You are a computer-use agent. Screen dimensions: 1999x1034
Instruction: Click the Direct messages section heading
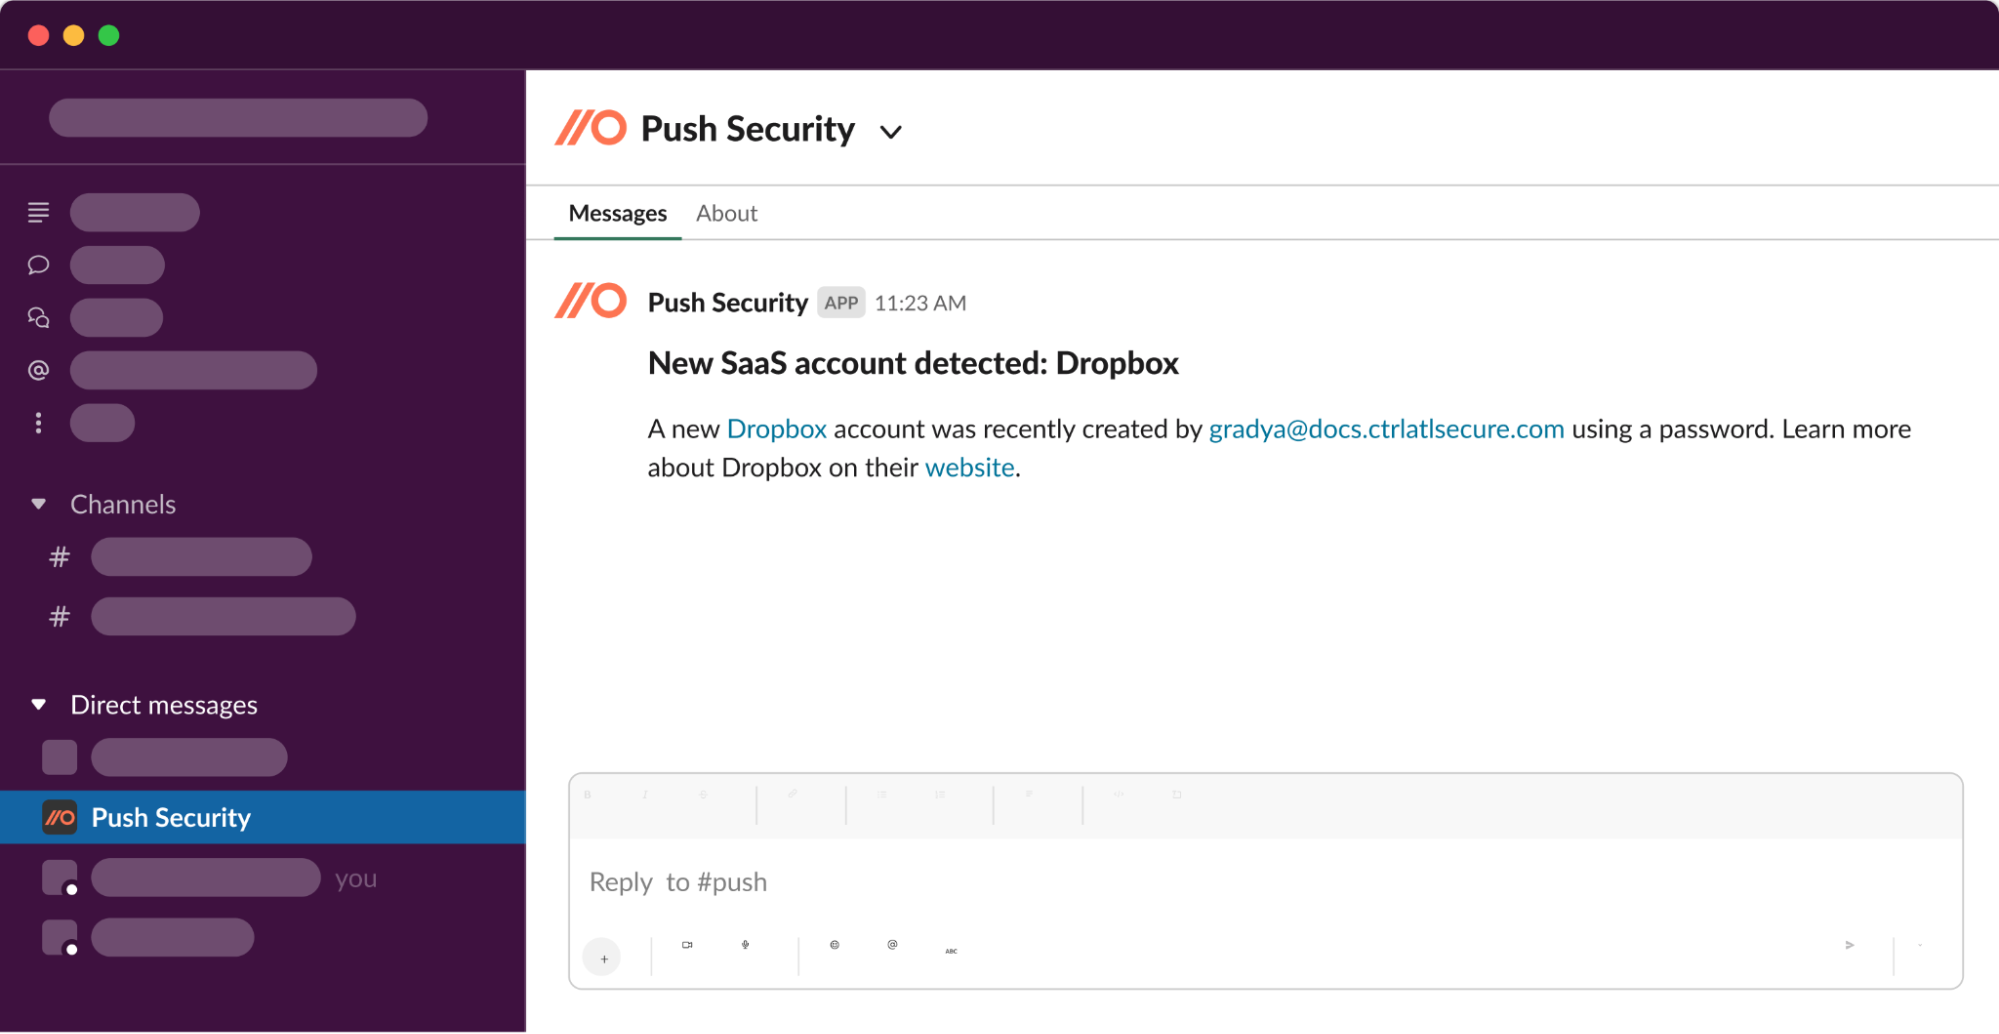coord(164,706)
